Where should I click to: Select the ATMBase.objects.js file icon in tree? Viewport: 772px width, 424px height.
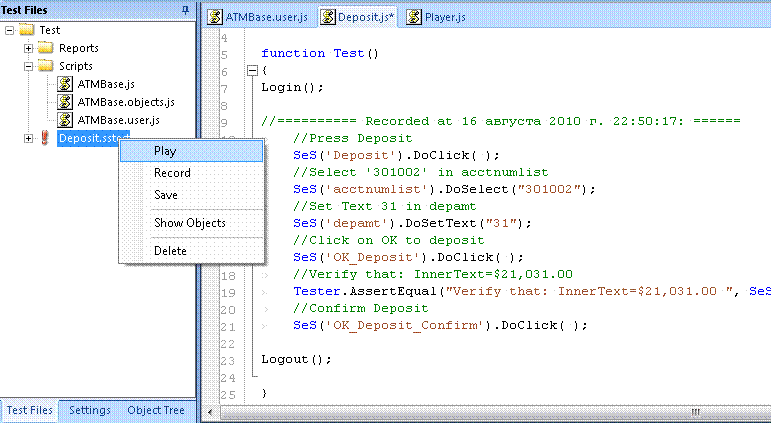[x=65, y=102]
